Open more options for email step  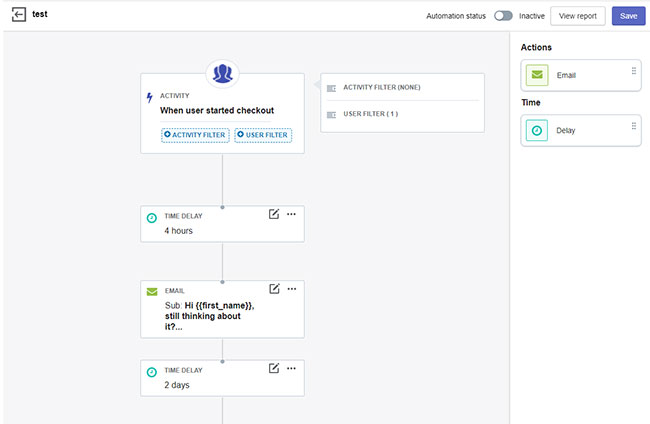292,289
